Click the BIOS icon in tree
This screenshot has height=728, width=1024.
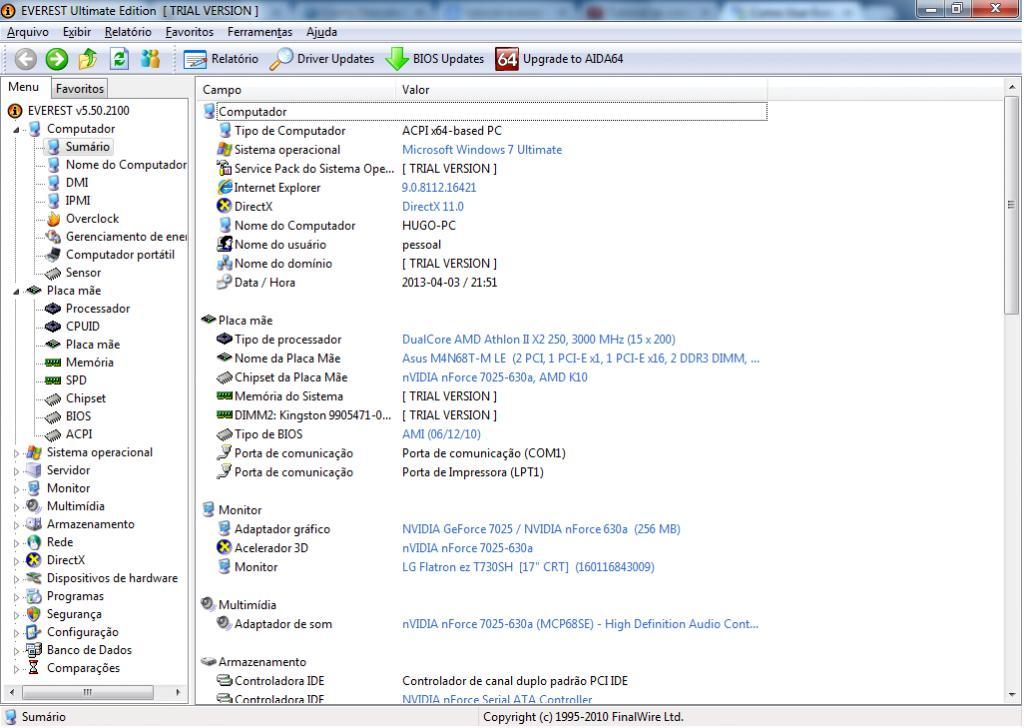click(x=54, y=416)
